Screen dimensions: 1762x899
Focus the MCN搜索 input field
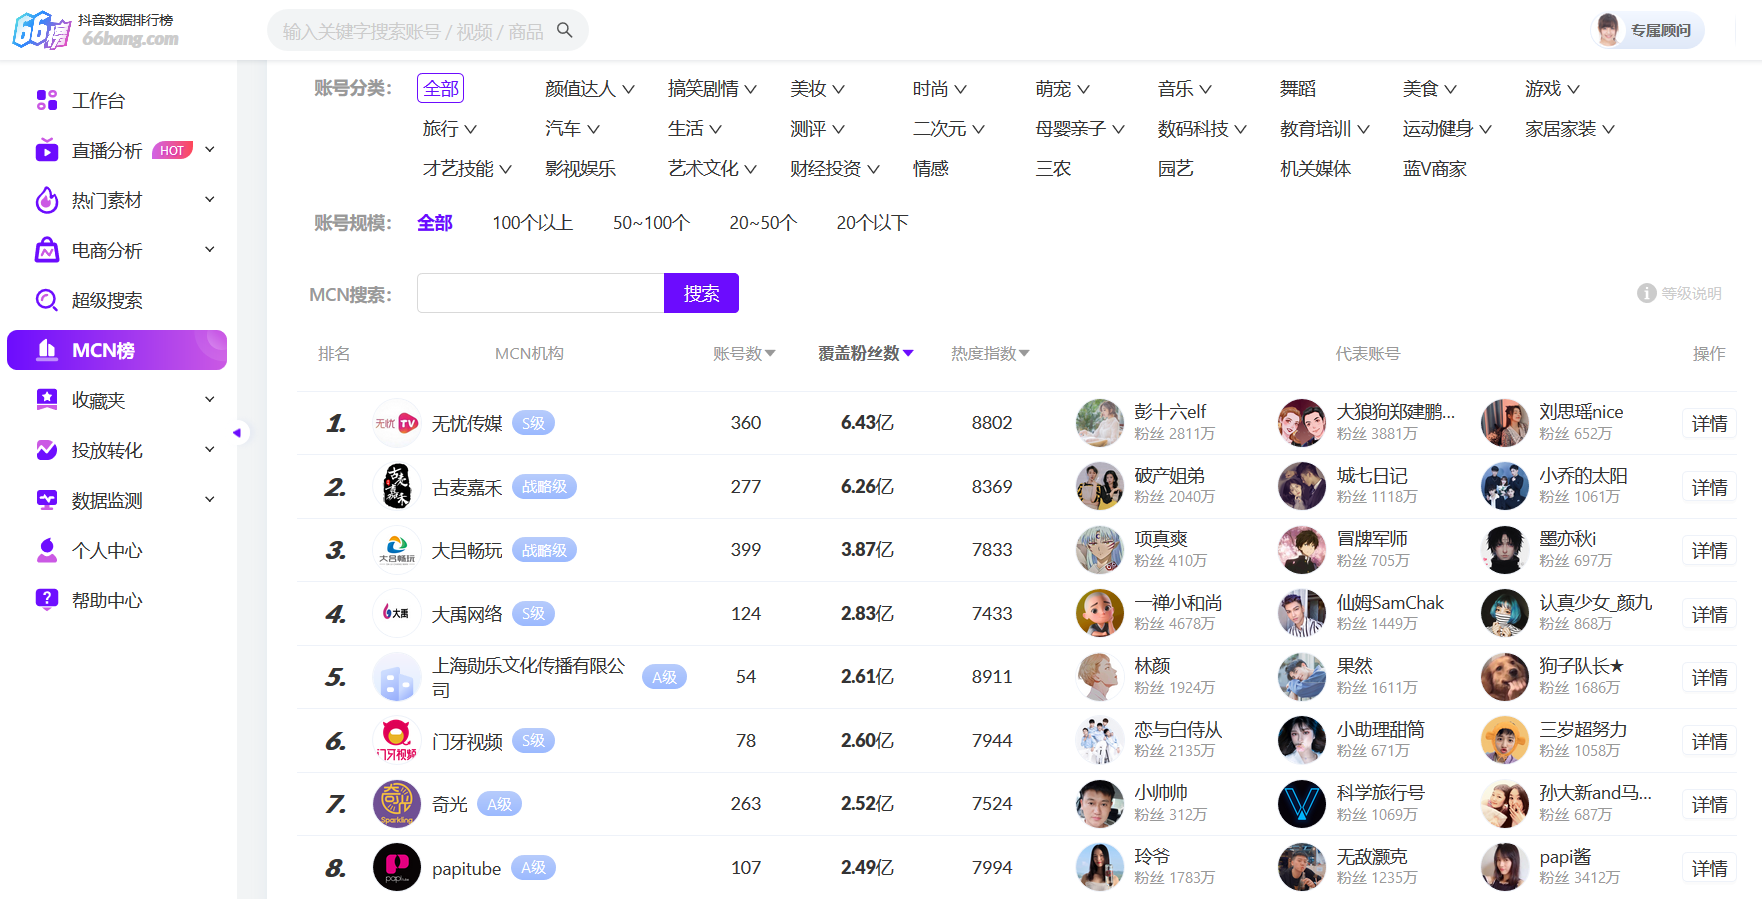click(541, 293)
